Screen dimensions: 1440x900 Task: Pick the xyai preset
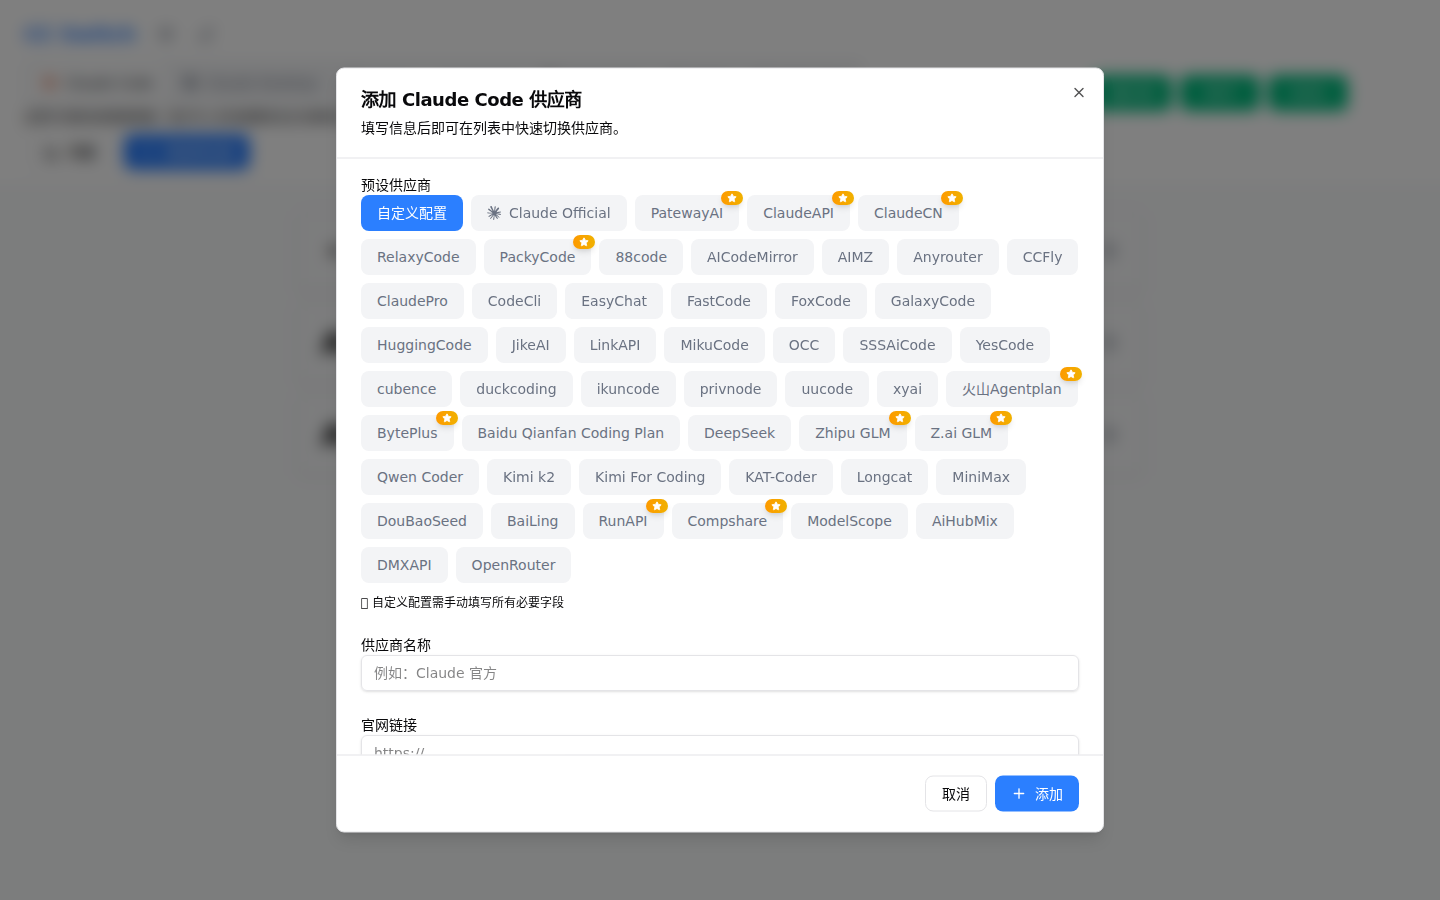click(x=908, y=389)
